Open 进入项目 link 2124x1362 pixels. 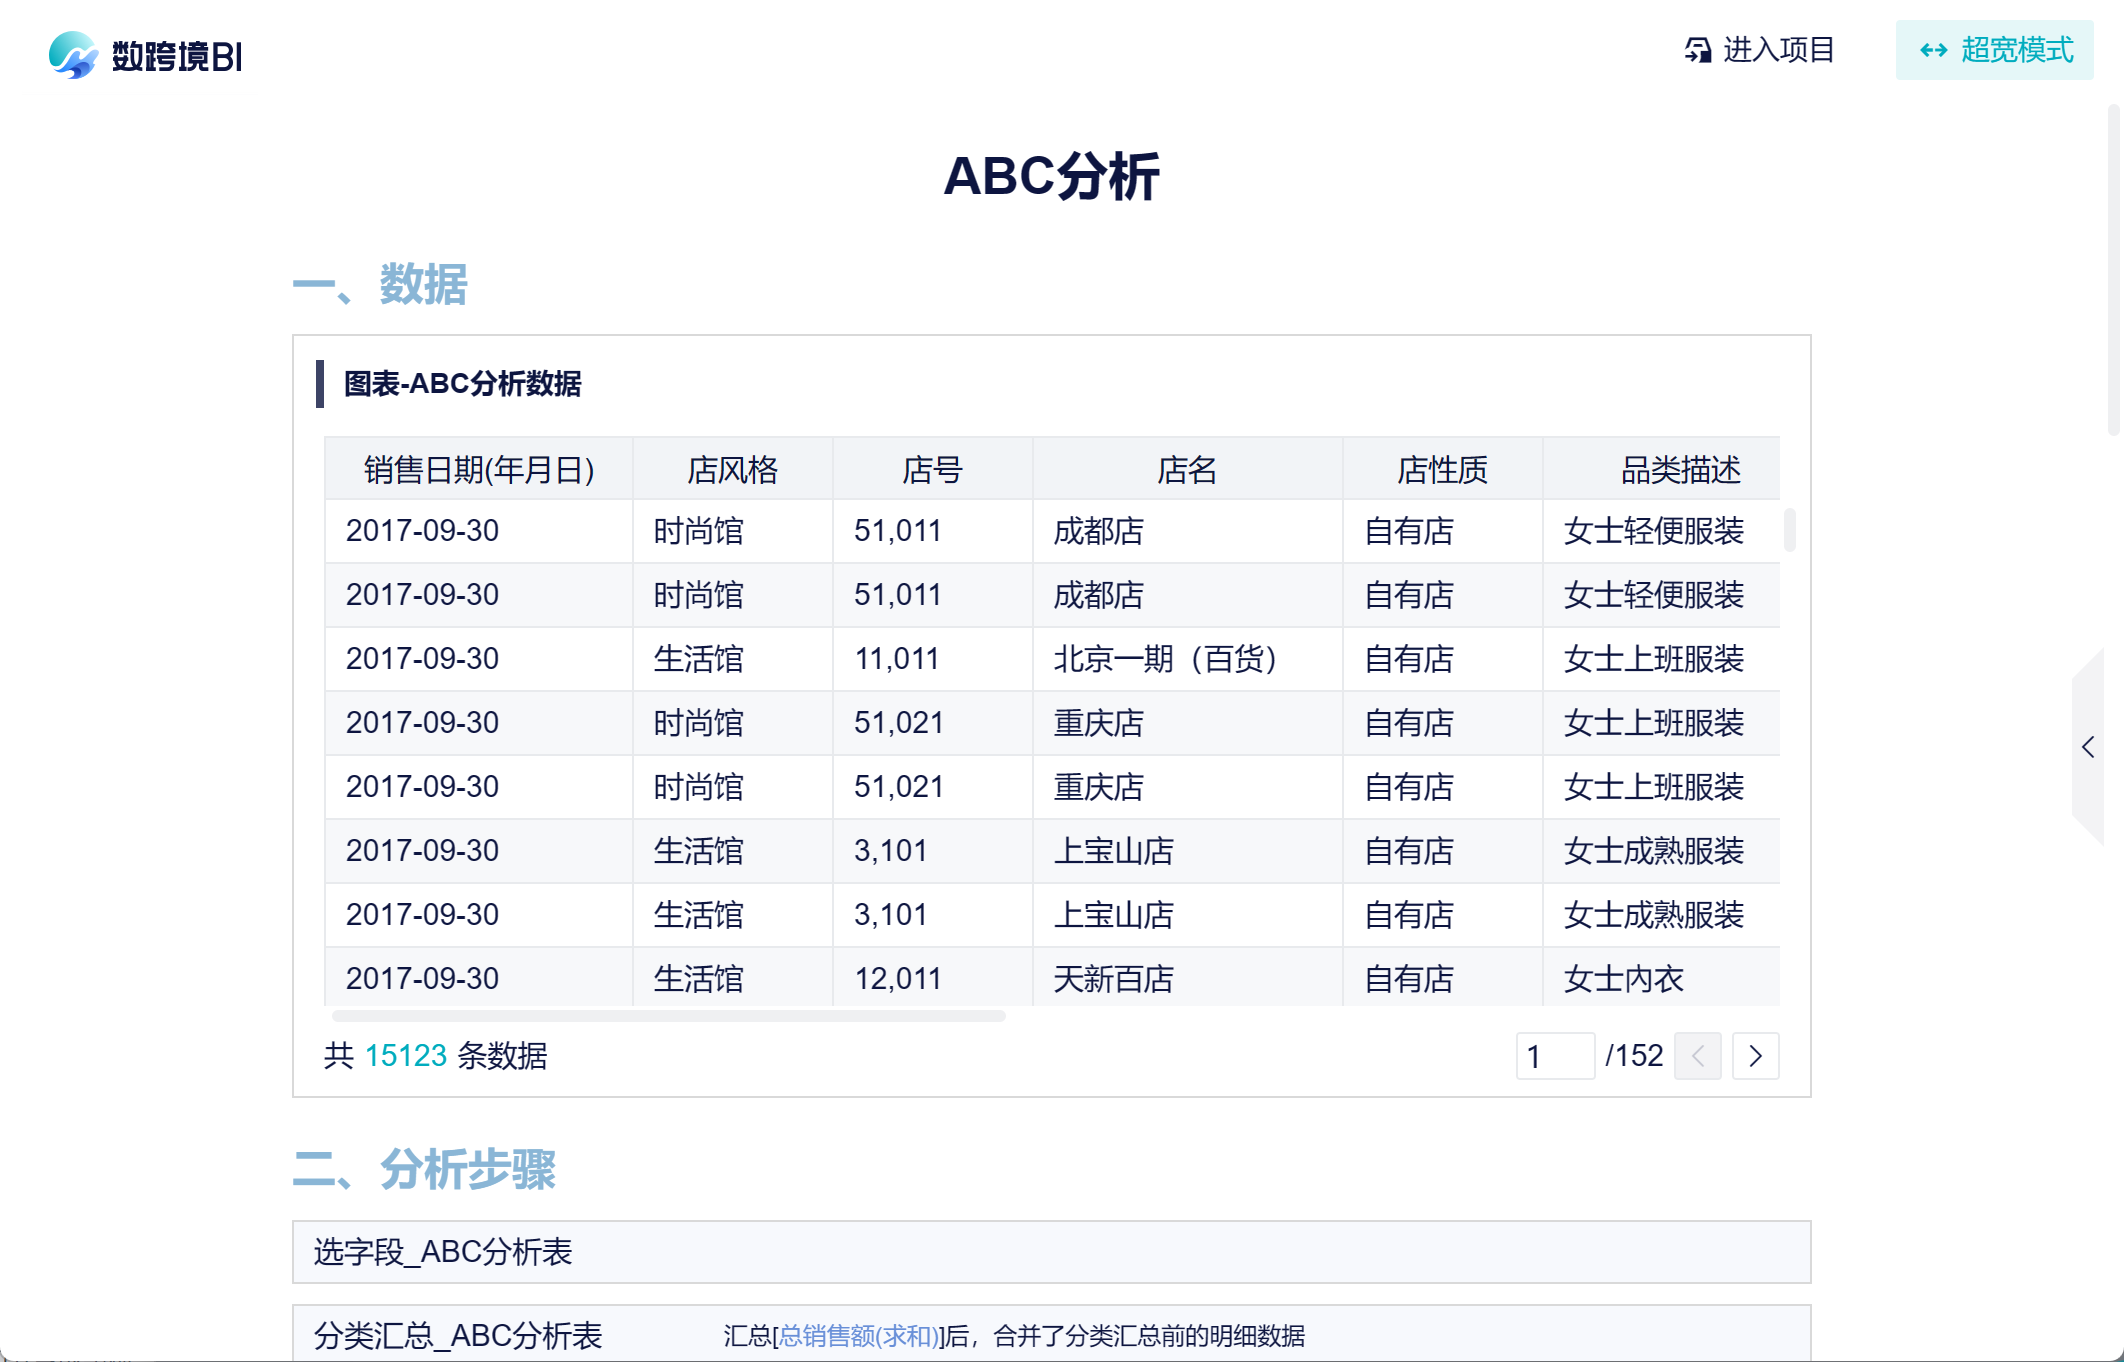[1778, 50]
